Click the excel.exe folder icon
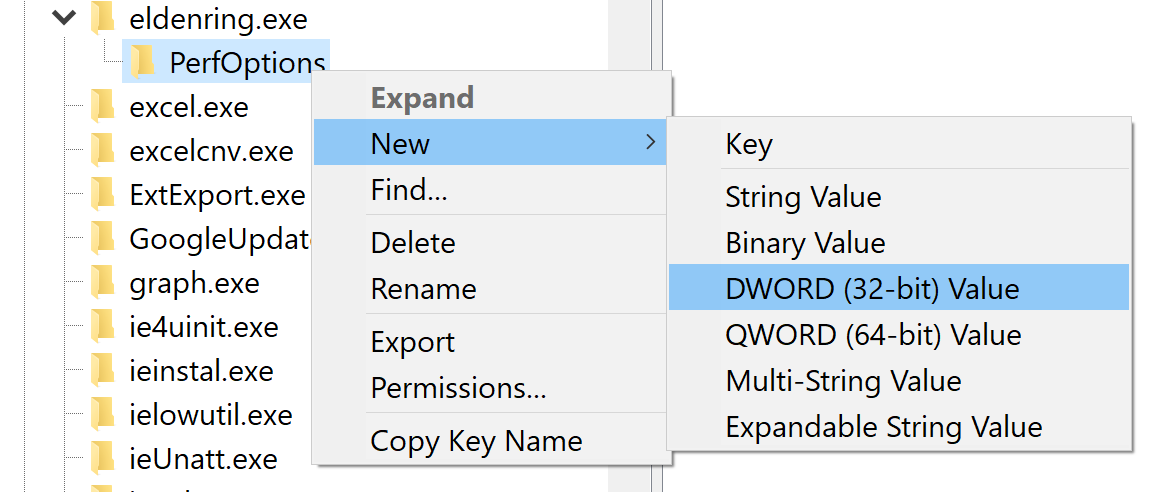This screenshot has width=1167, height=492. click(102, 106)
